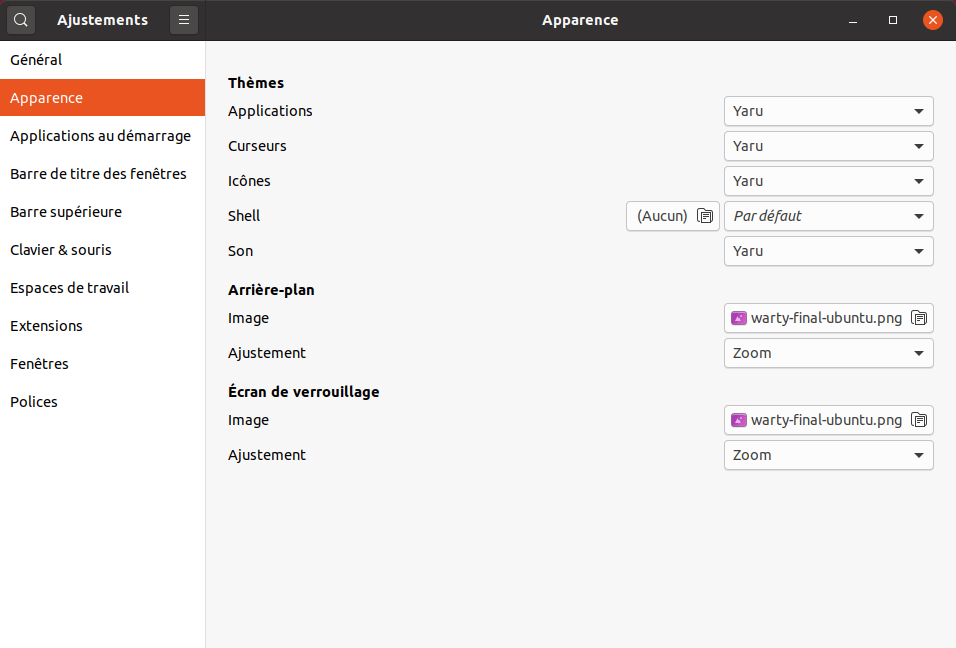Click the (Aucun) Shell theme field

click(662, 216)
